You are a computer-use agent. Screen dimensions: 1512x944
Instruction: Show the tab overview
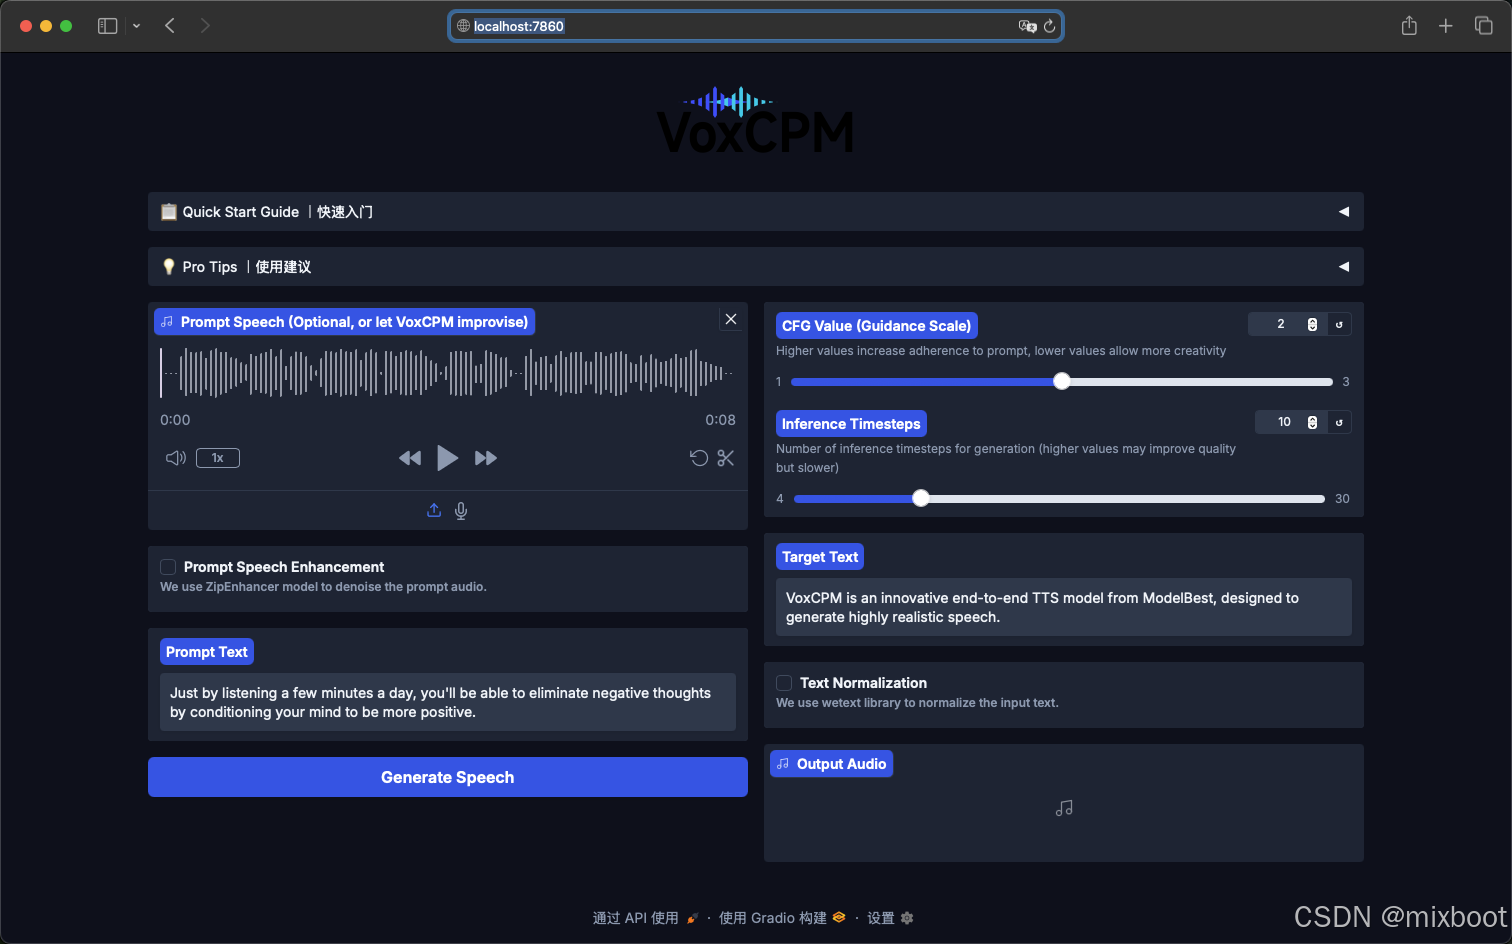click(x=1484, y=26)
